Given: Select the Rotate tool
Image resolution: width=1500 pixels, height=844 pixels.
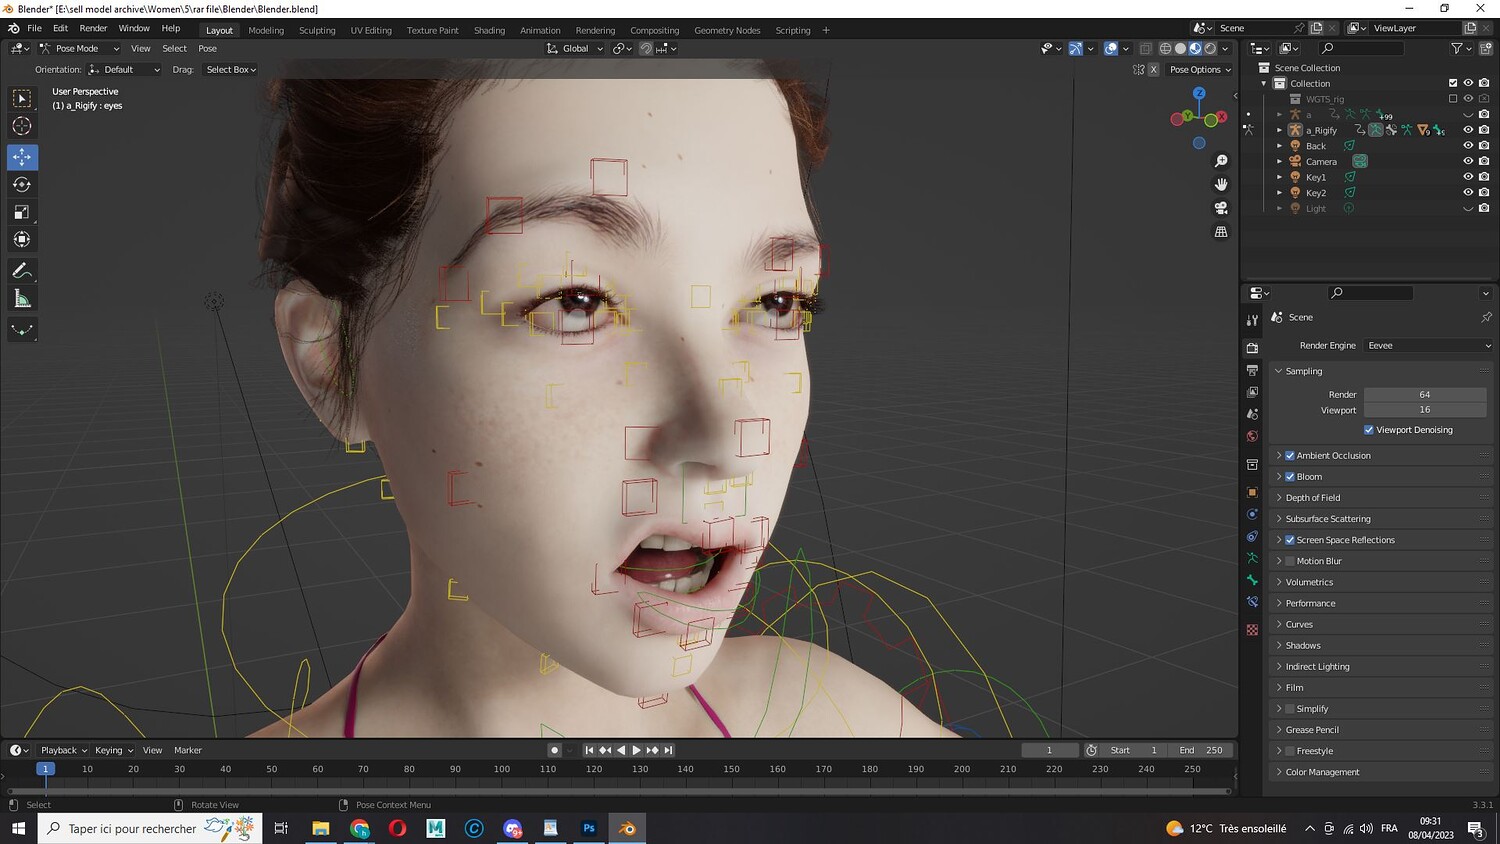Looking at the screenshot, I should [x=21, y=185].
